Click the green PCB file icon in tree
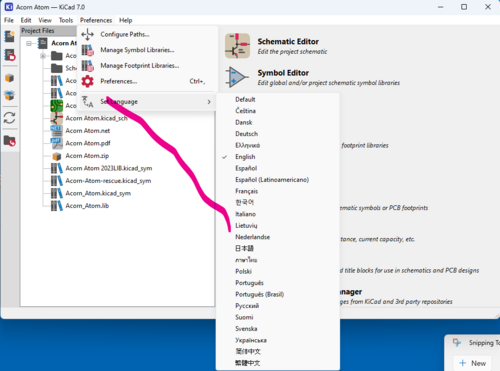The image size is (500, 371). 57,106
